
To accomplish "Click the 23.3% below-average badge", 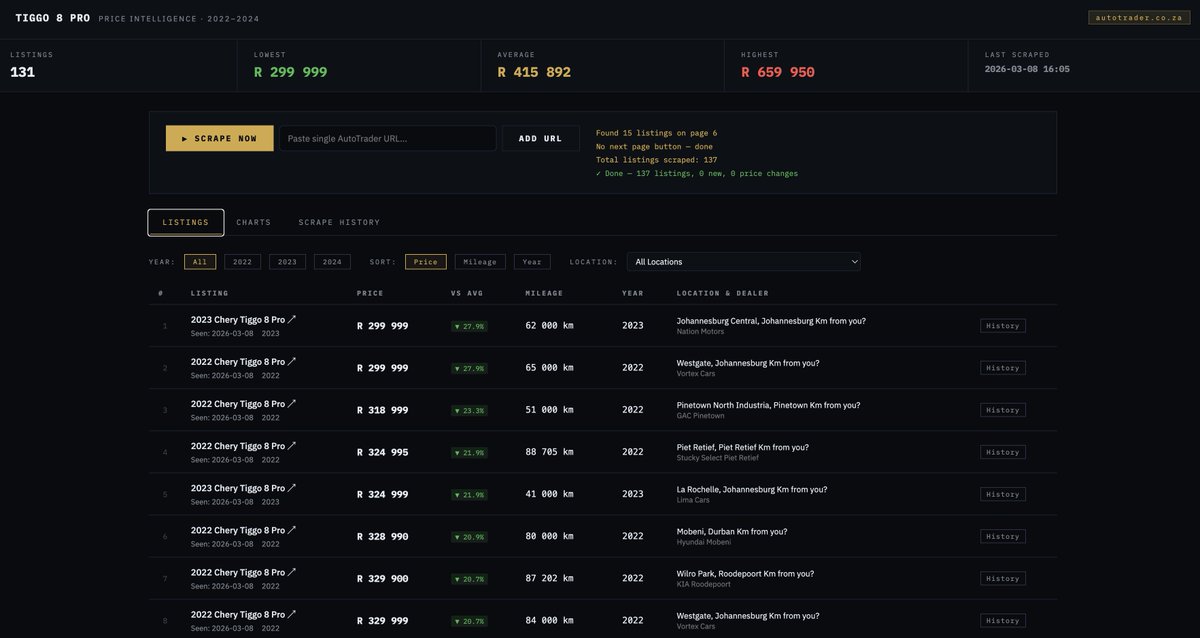I will [x=469, y=411].
